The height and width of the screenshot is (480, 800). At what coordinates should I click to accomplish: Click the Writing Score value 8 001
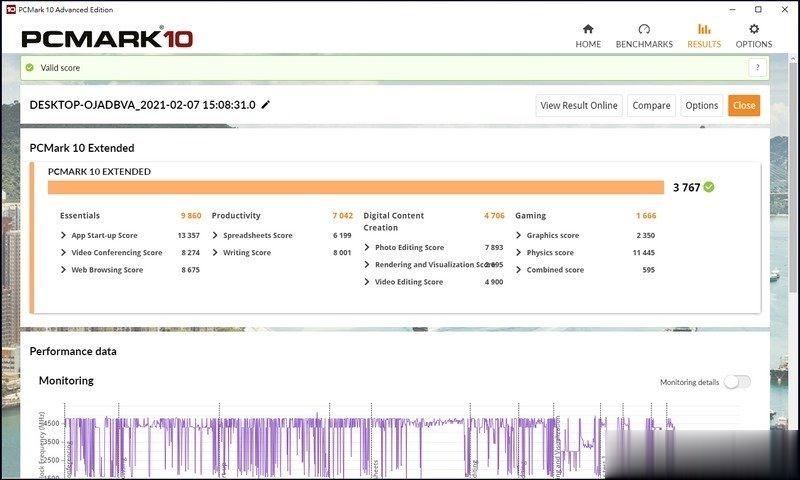tap(342, 252)
